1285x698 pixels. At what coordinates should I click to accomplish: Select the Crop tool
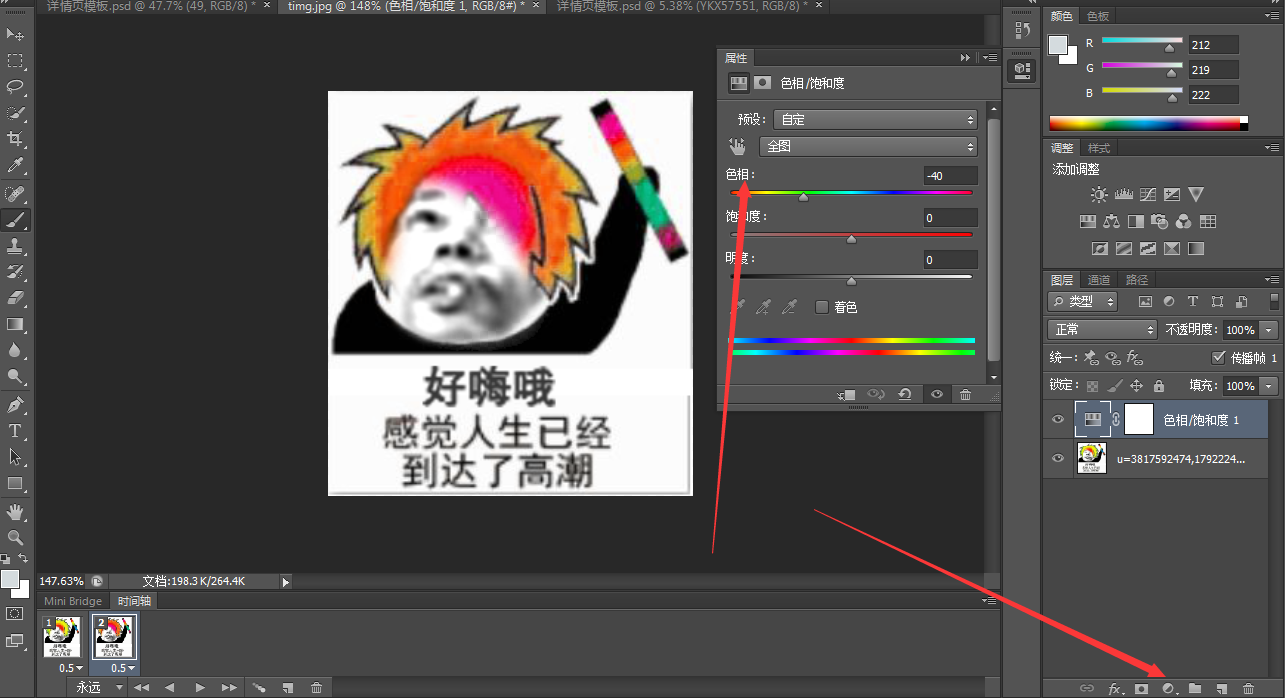[x=15, y=139]
